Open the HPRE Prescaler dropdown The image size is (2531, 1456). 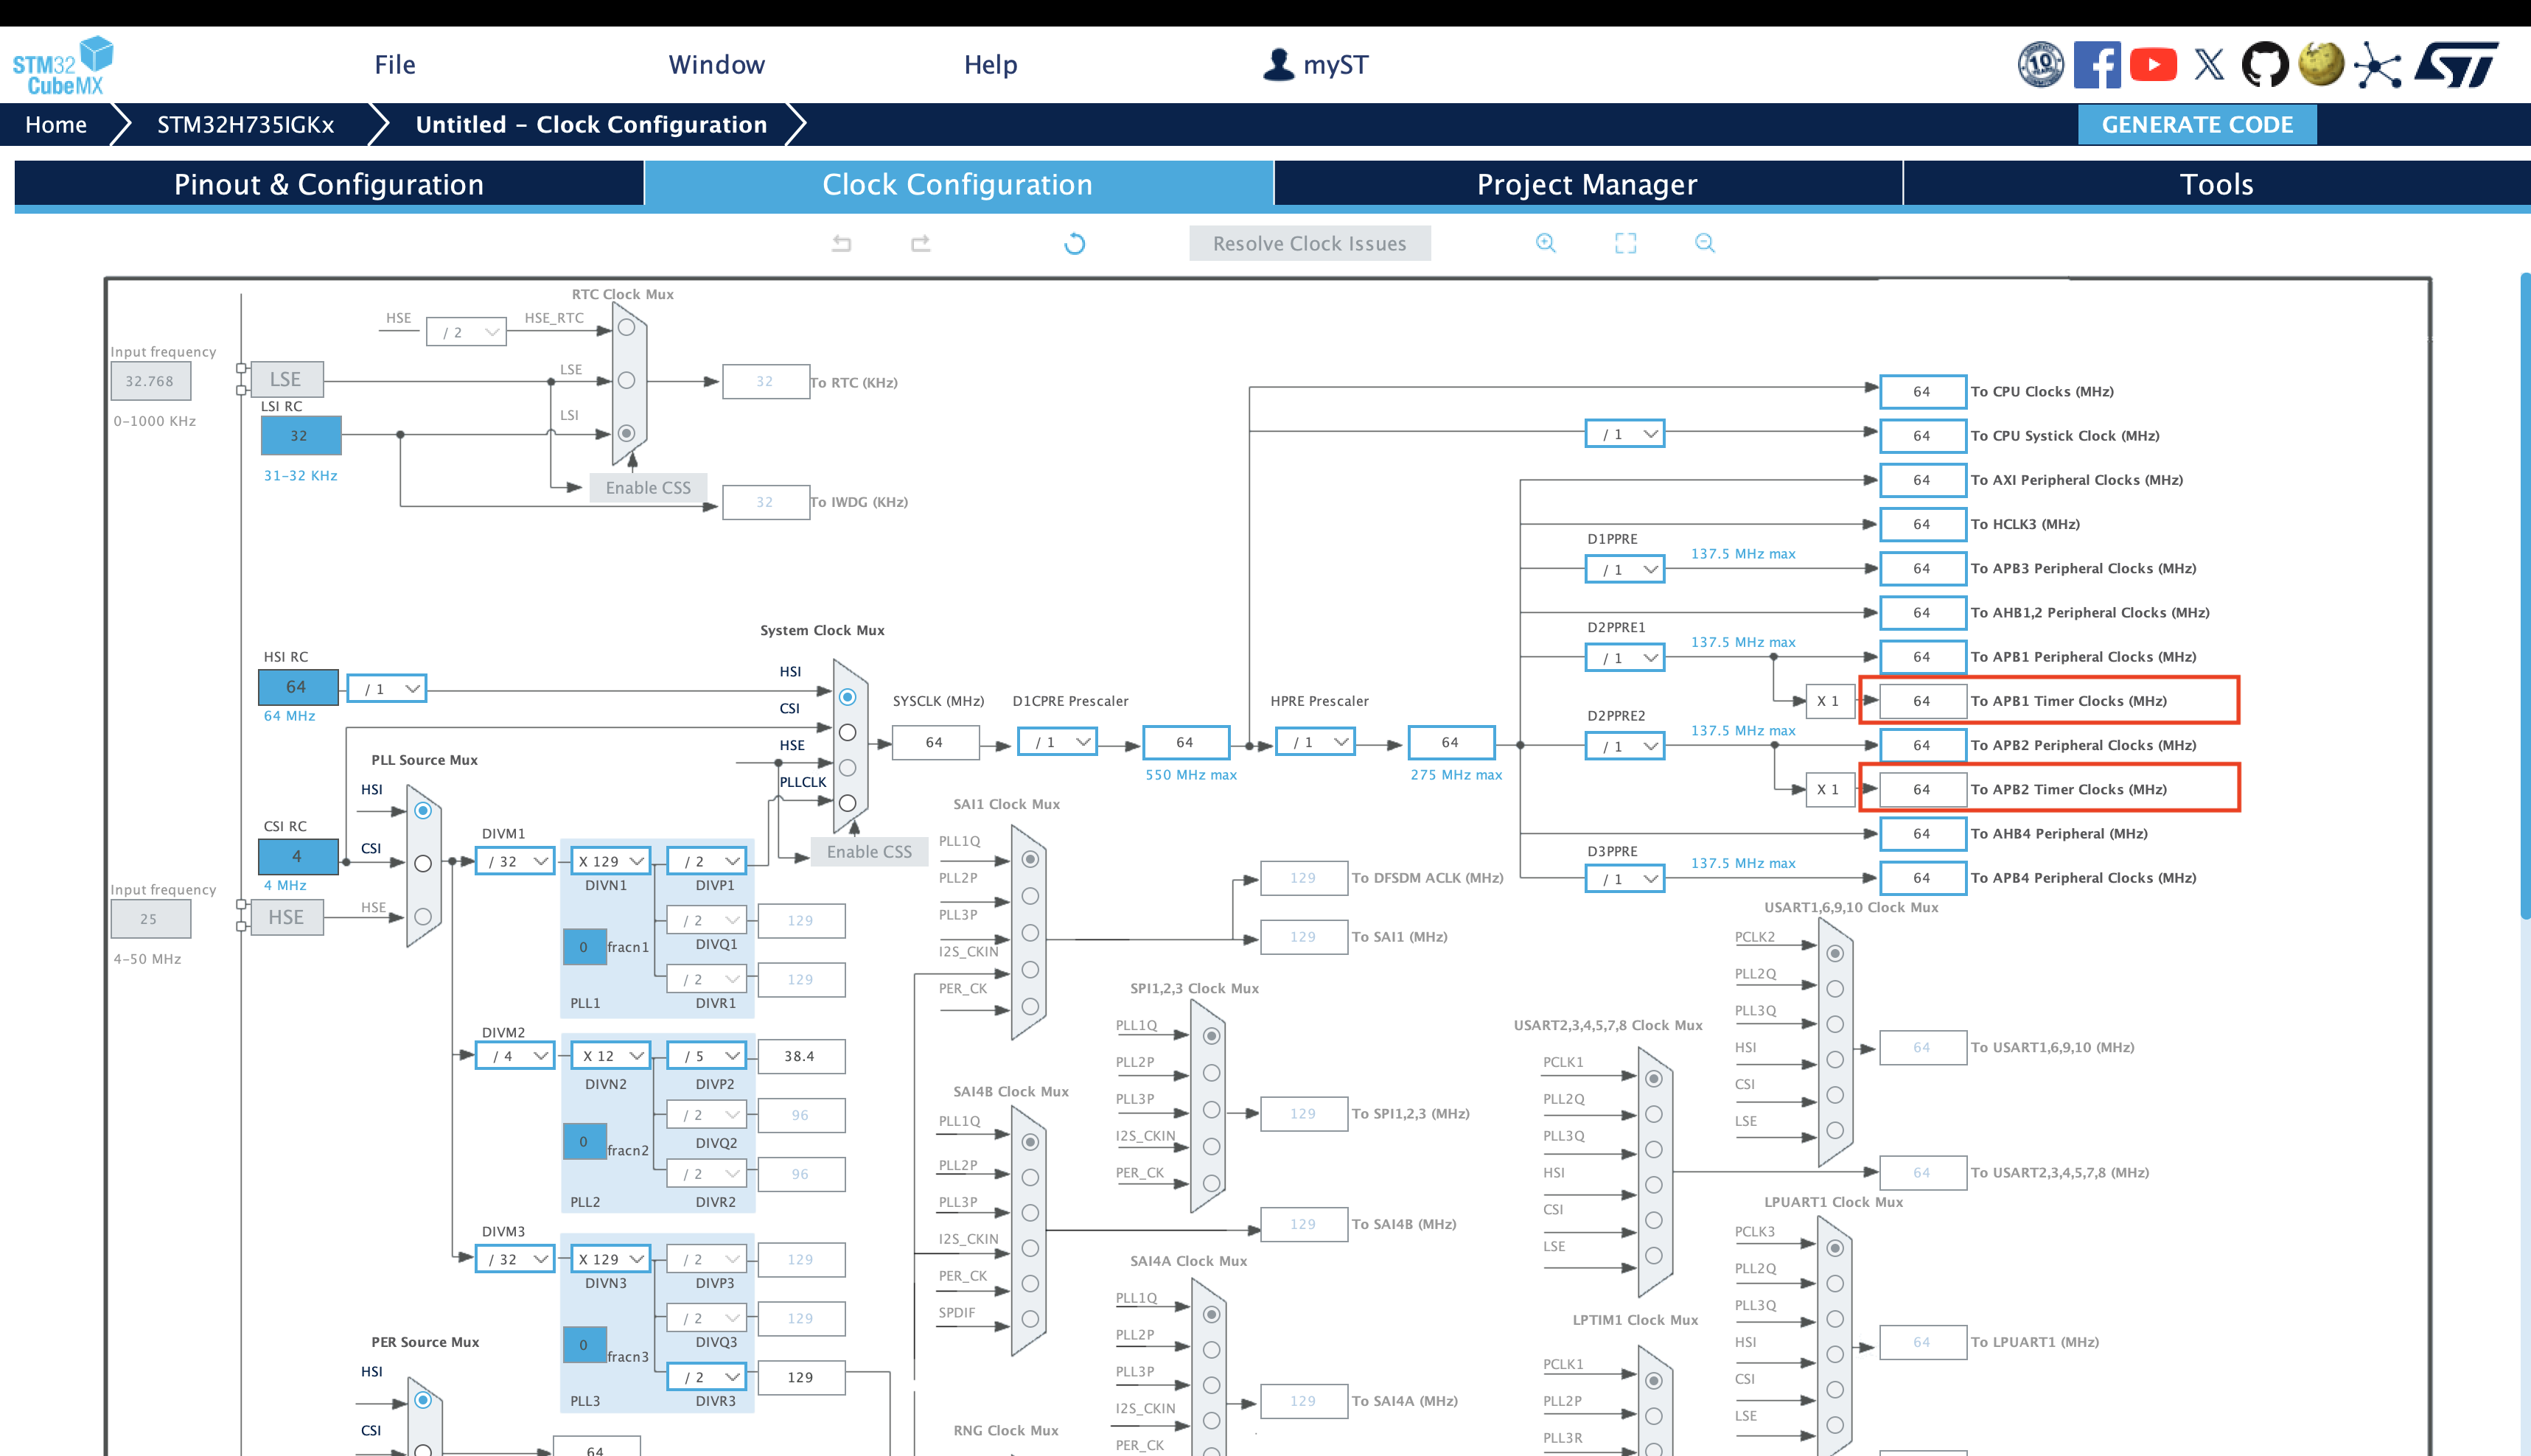click(x=1315, y=742)
